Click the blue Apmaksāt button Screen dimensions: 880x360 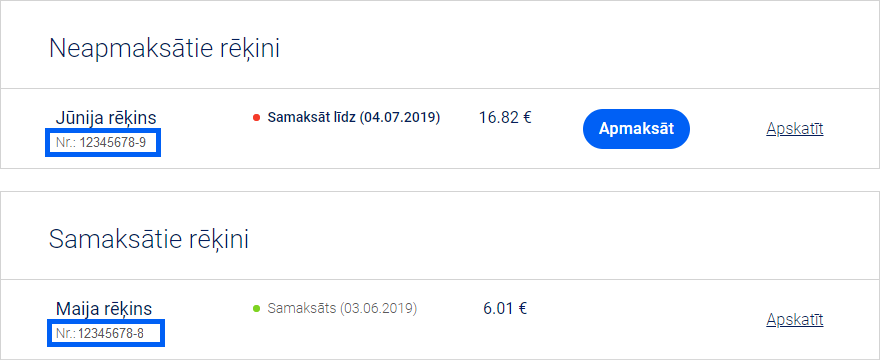(x=636, y=129)
